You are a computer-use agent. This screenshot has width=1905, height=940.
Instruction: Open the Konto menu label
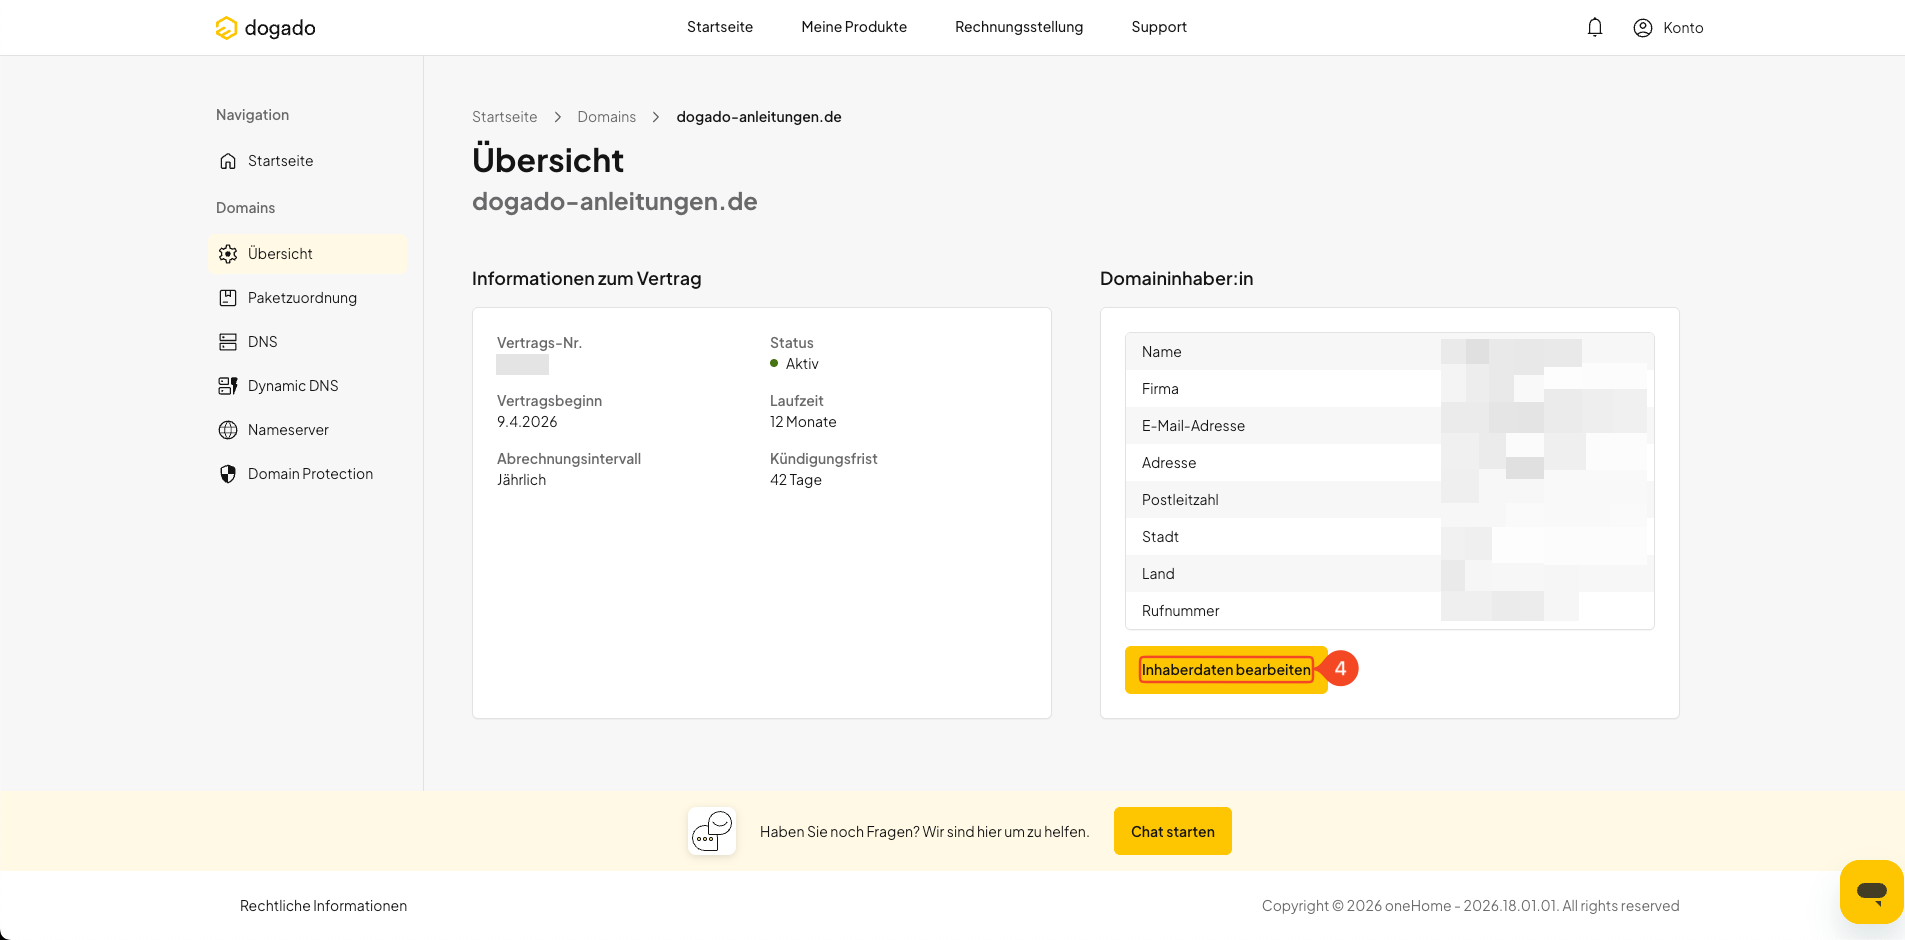coord(1683,28)
